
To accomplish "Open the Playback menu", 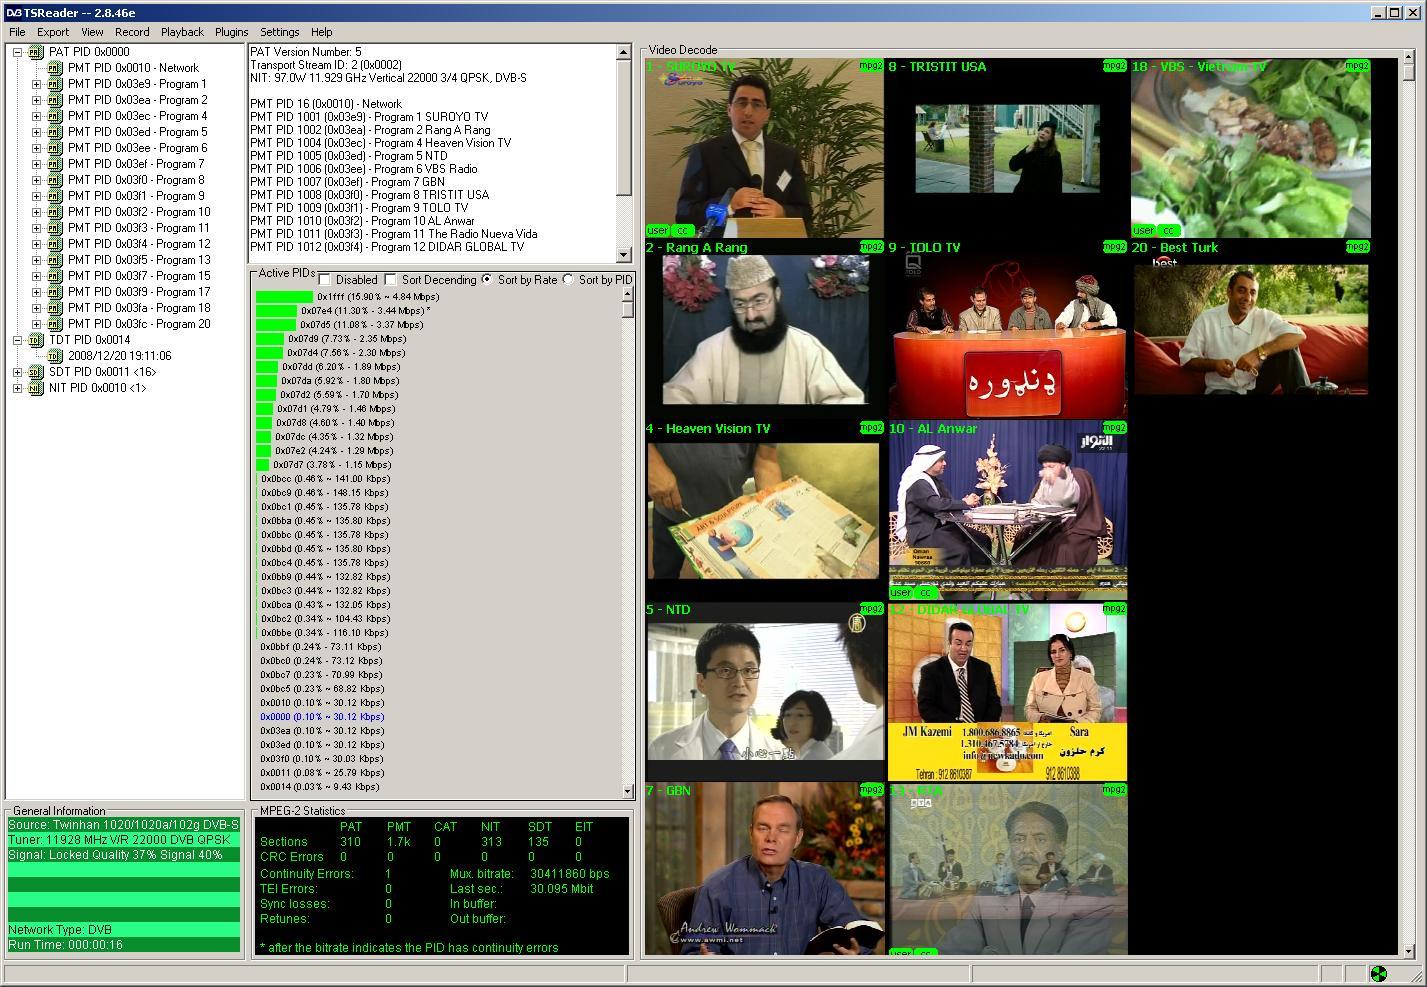I will [182, 32].
